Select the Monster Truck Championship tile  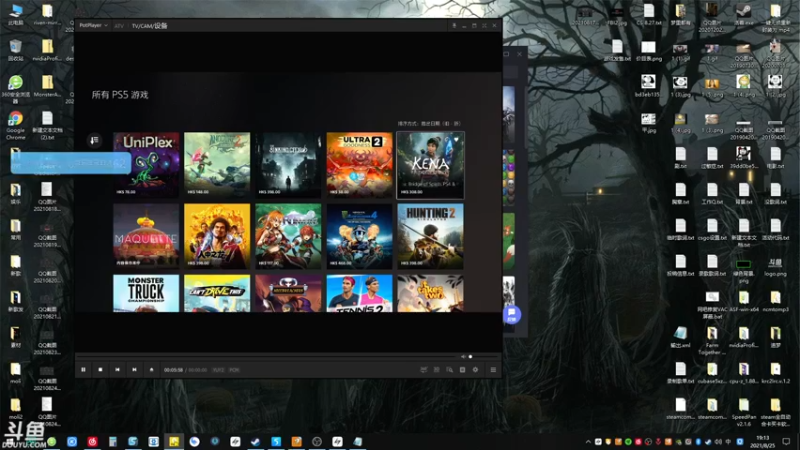pos(146,293)
